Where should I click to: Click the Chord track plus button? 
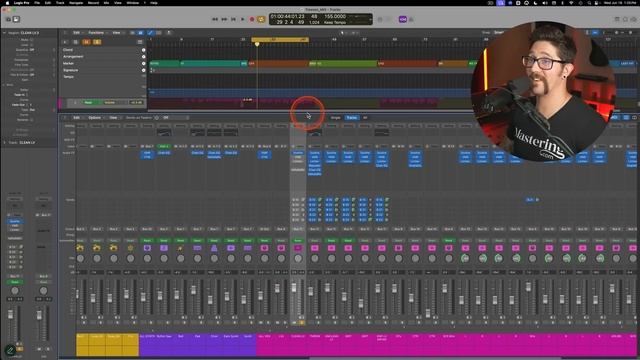point(144,50)
